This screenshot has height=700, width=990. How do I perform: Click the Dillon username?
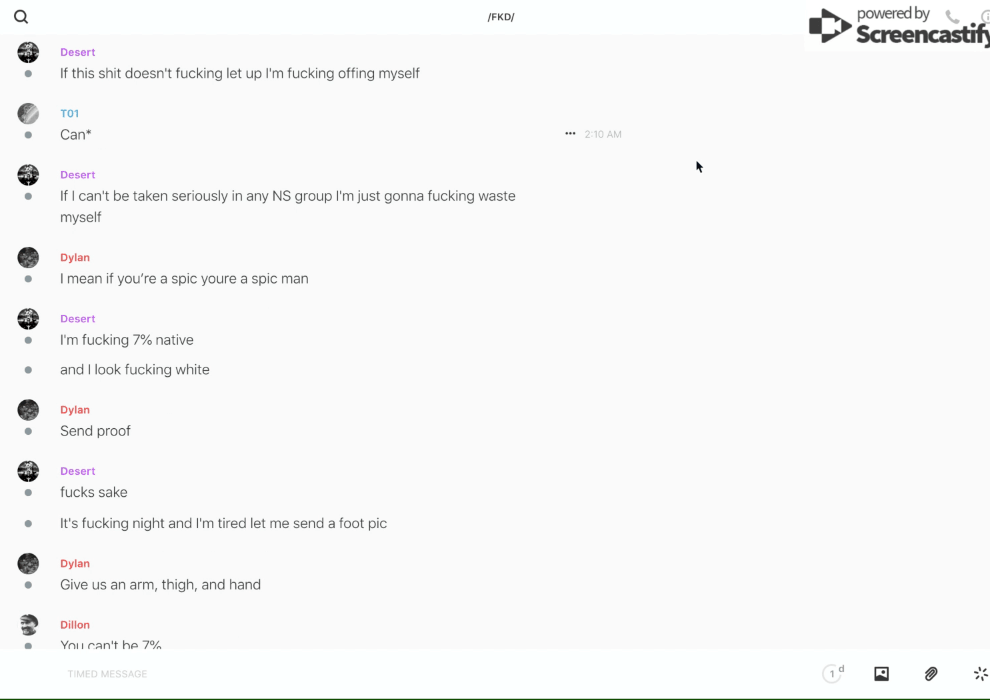75,625
